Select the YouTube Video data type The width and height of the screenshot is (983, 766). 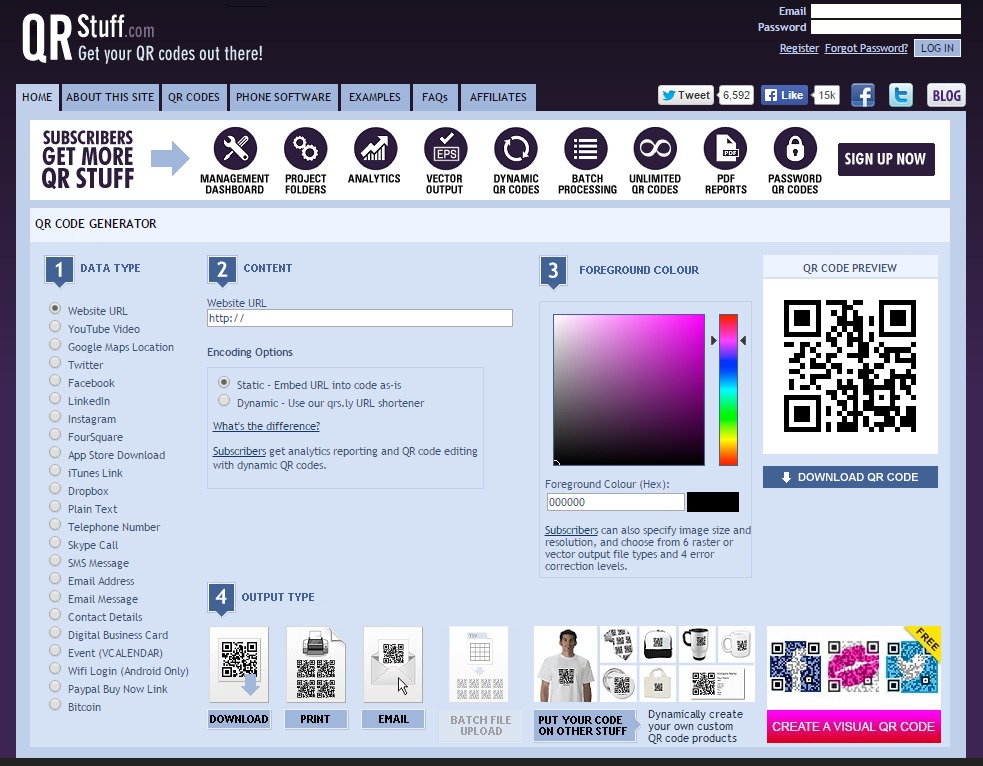[x=56, y=328]
